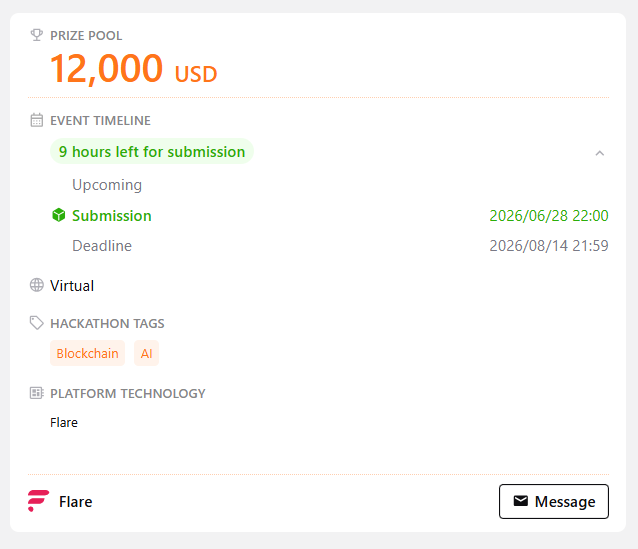This screenshot has height=549, width=638.
Task: Click the Virtual location label
Action: pyautogui.click(x=72, y=286)
